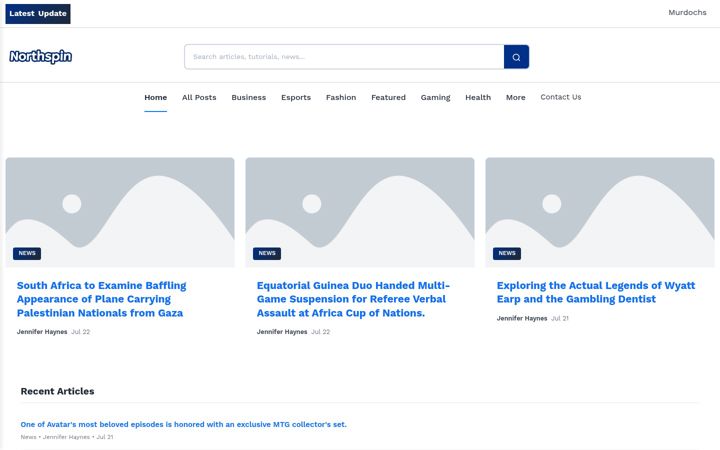The height and width of the screenshot is (450, 720).
Task: Open the Gaming category menu
Action: pos(435,97)
